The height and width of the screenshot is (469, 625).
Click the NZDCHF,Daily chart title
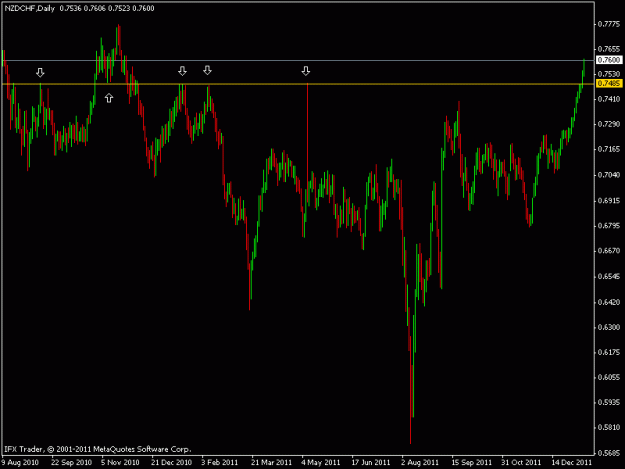coord(30,8)
